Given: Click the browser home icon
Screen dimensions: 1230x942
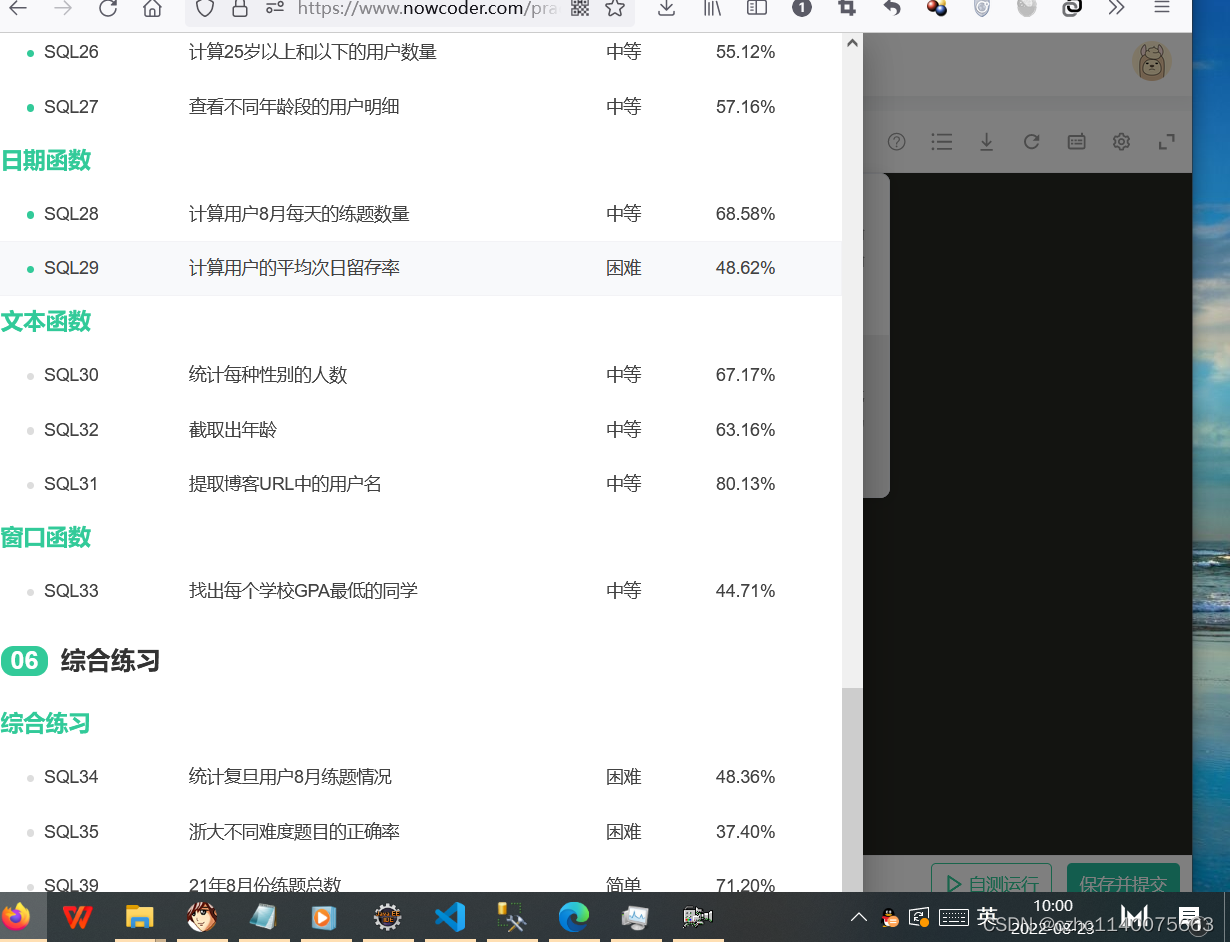Looking at the screenshot, I should point(148,11).
